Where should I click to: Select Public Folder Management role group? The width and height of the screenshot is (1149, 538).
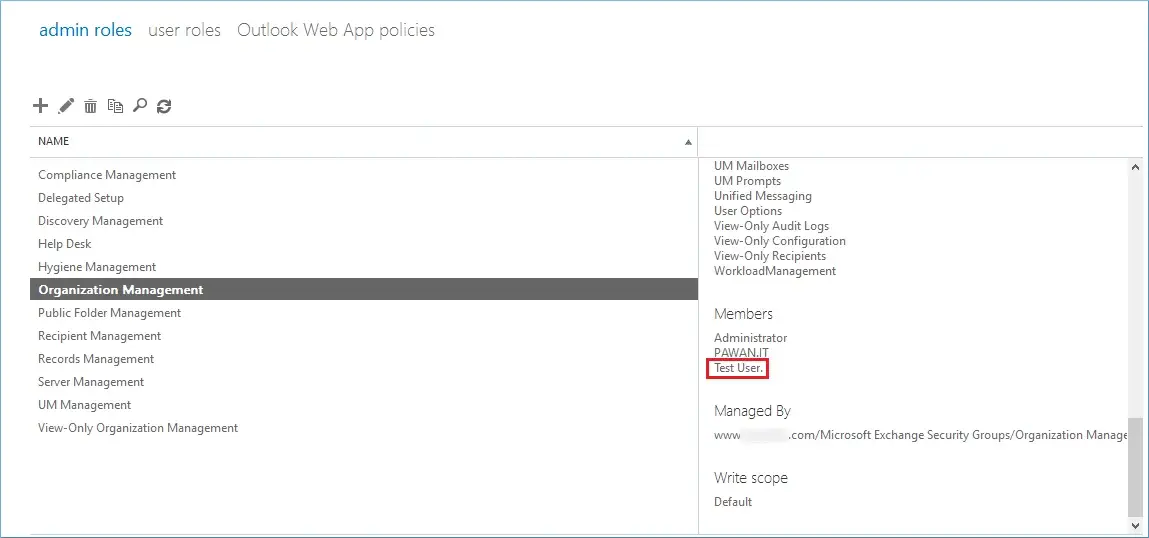tap(364, 313)
